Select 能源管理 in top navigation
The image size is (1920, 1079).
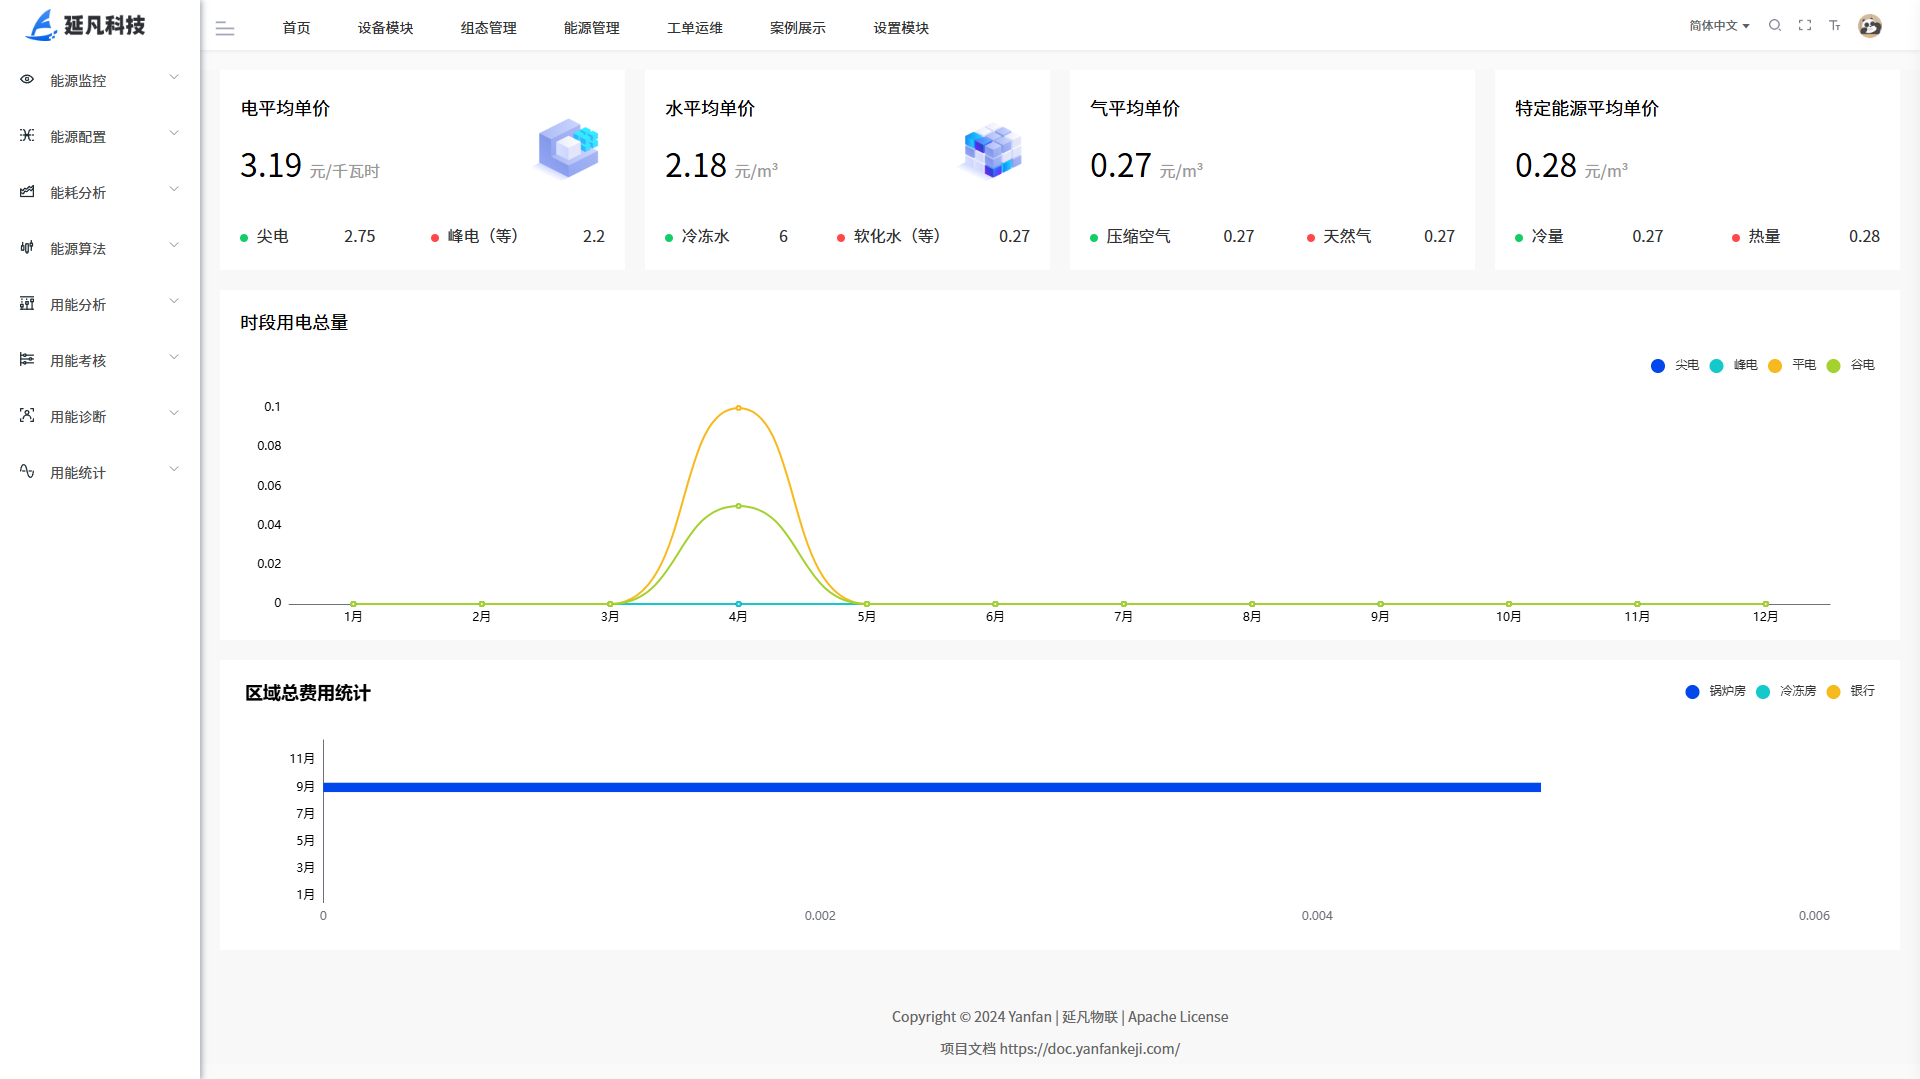coord(591,28)
